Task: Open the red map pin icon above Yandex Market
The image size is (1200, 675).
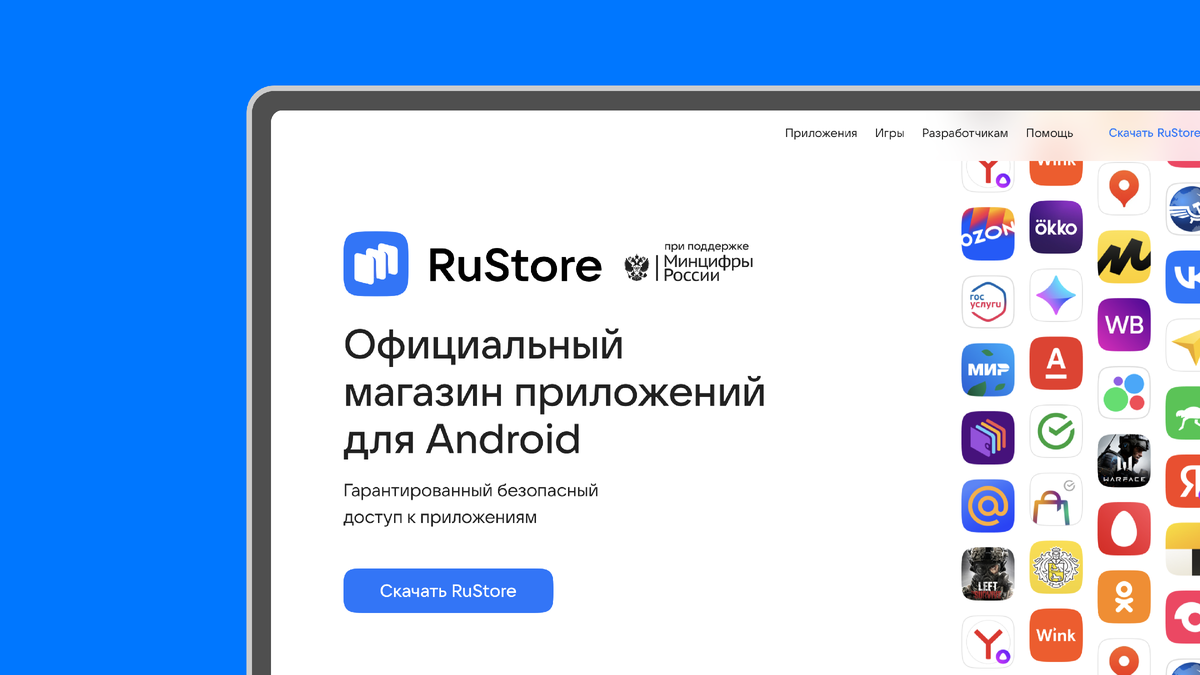Action: (1124, 189)
